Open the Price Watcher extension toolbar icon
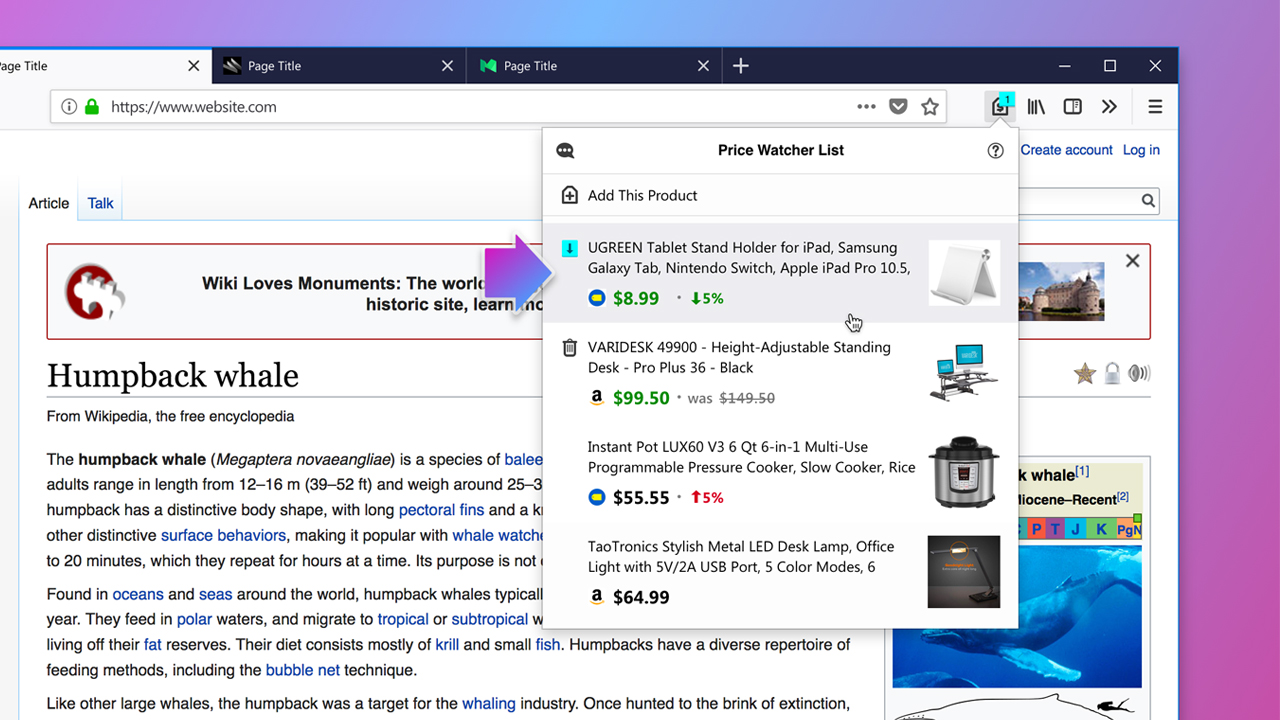1280x720 pixels. (1000, 106)
